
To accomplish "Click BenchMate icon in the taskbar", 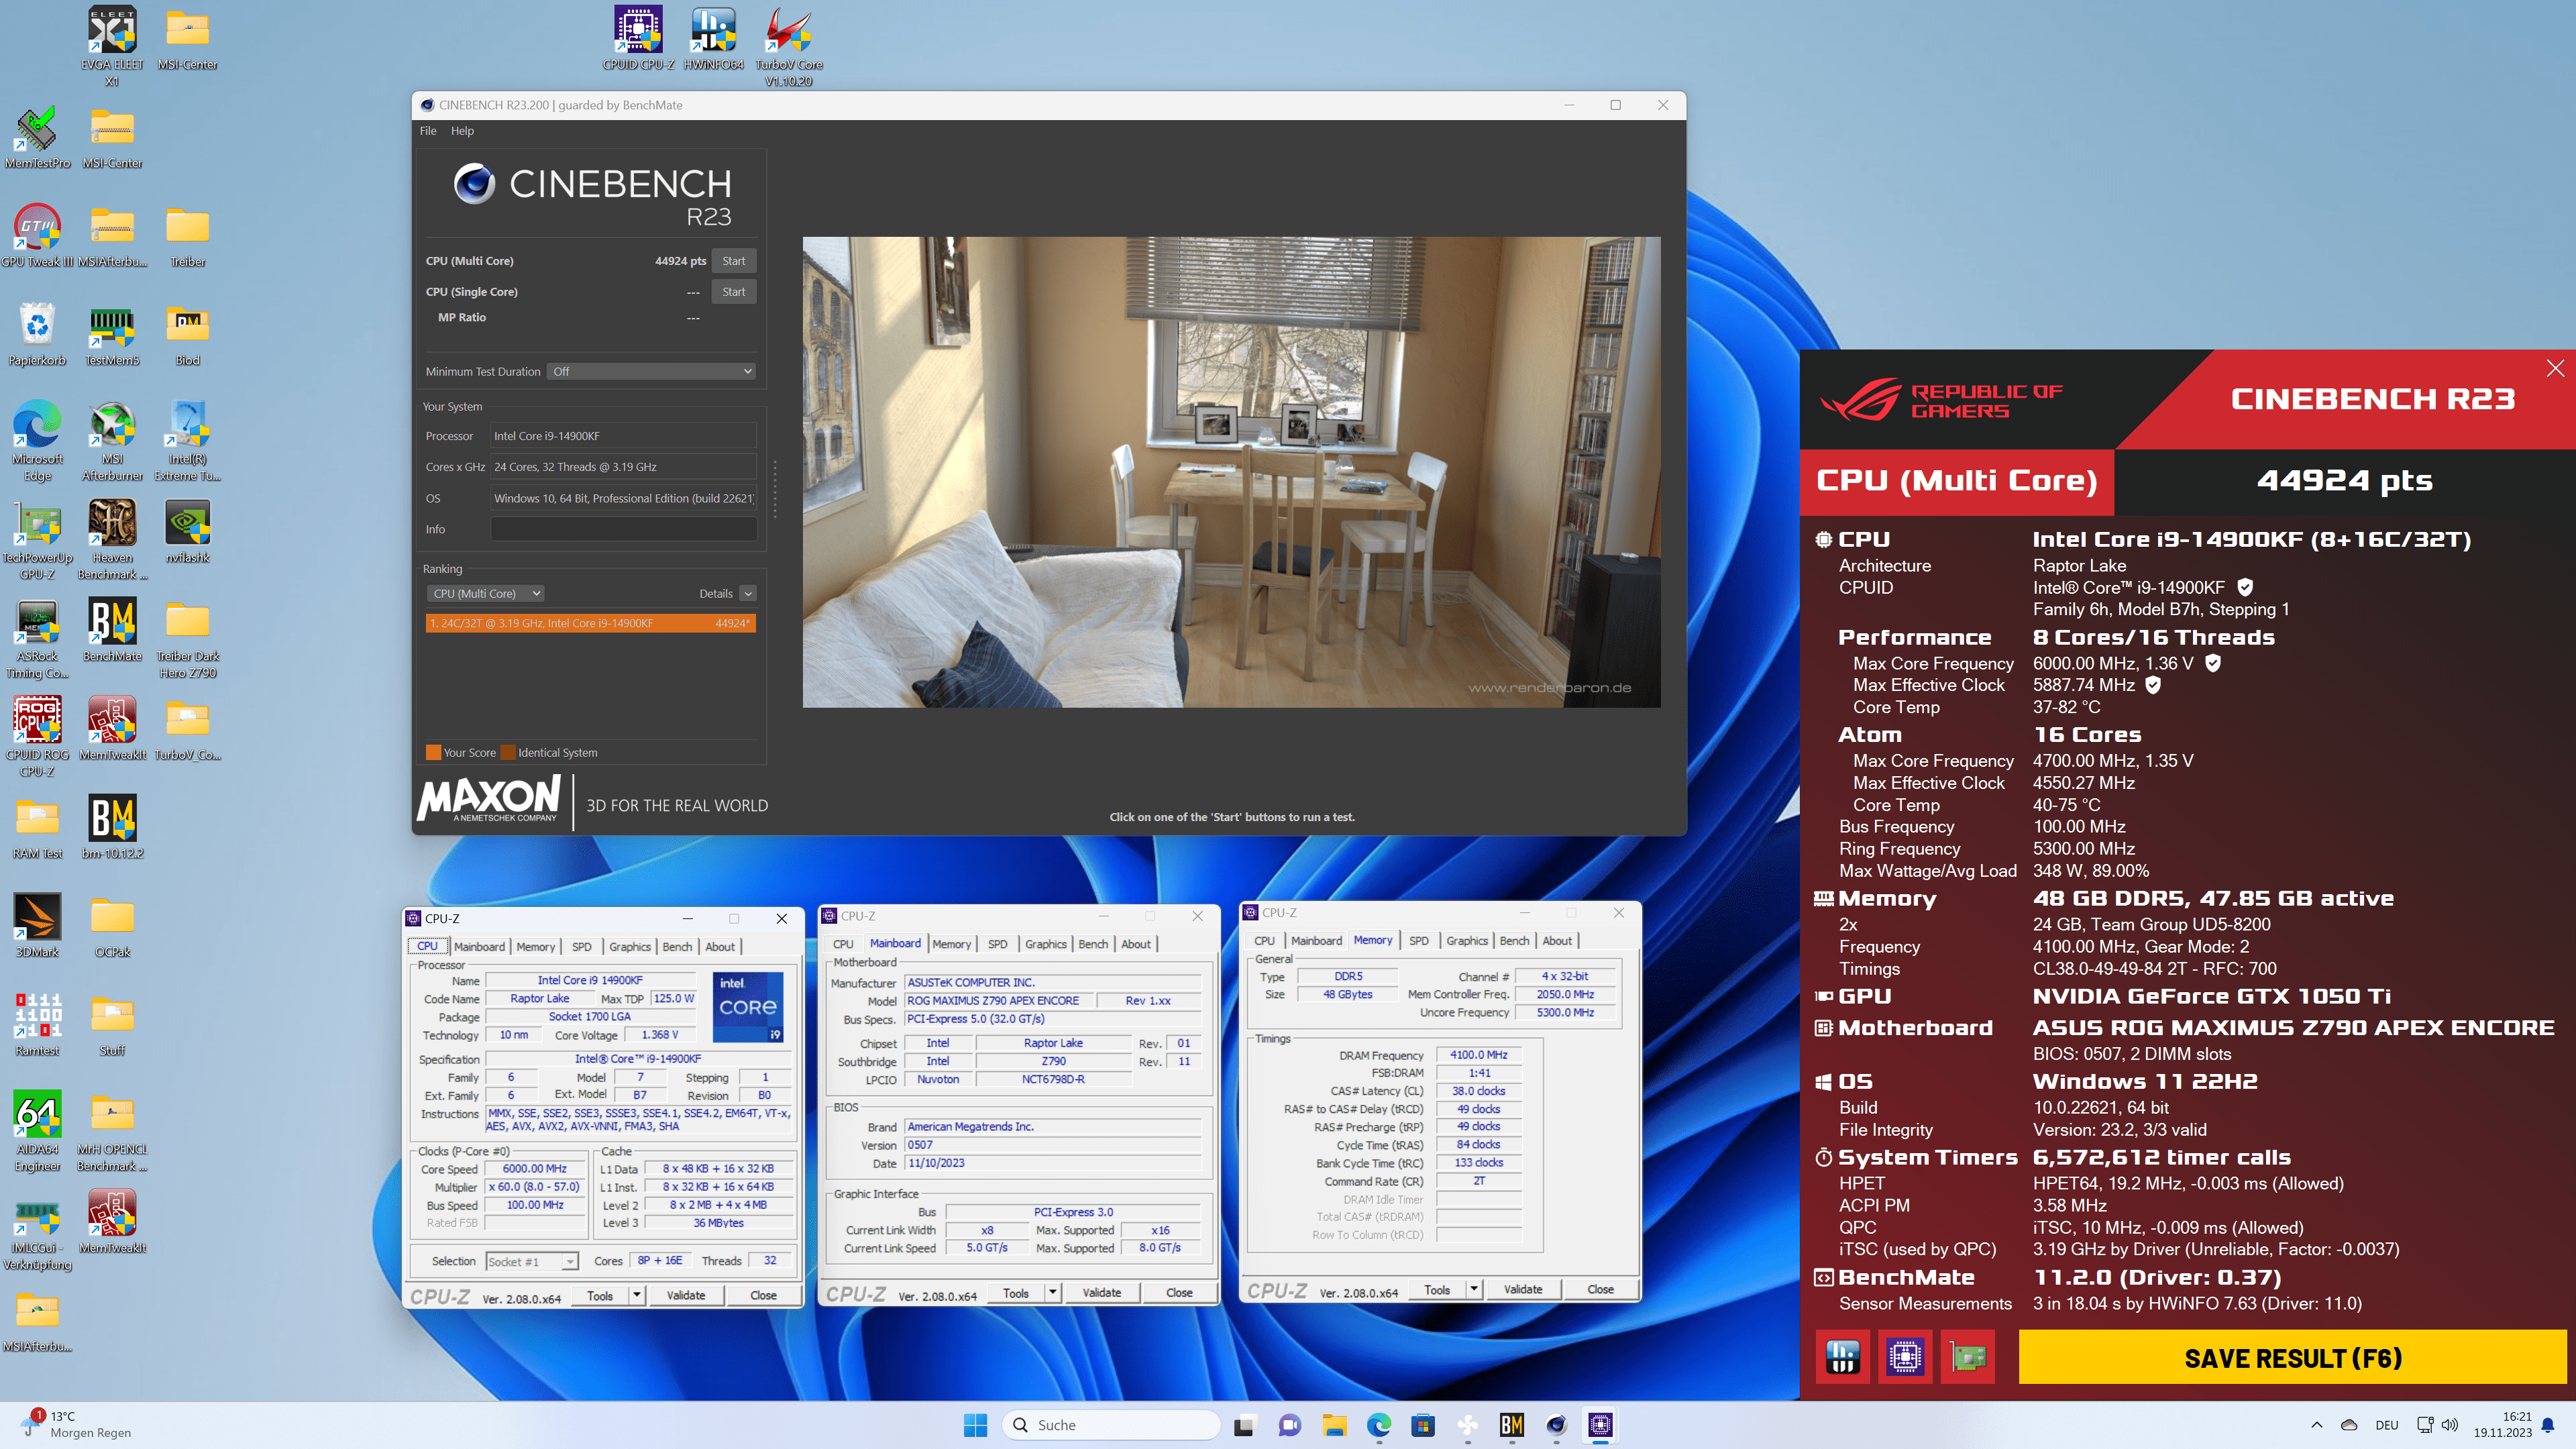I will pos(1511,1425).
